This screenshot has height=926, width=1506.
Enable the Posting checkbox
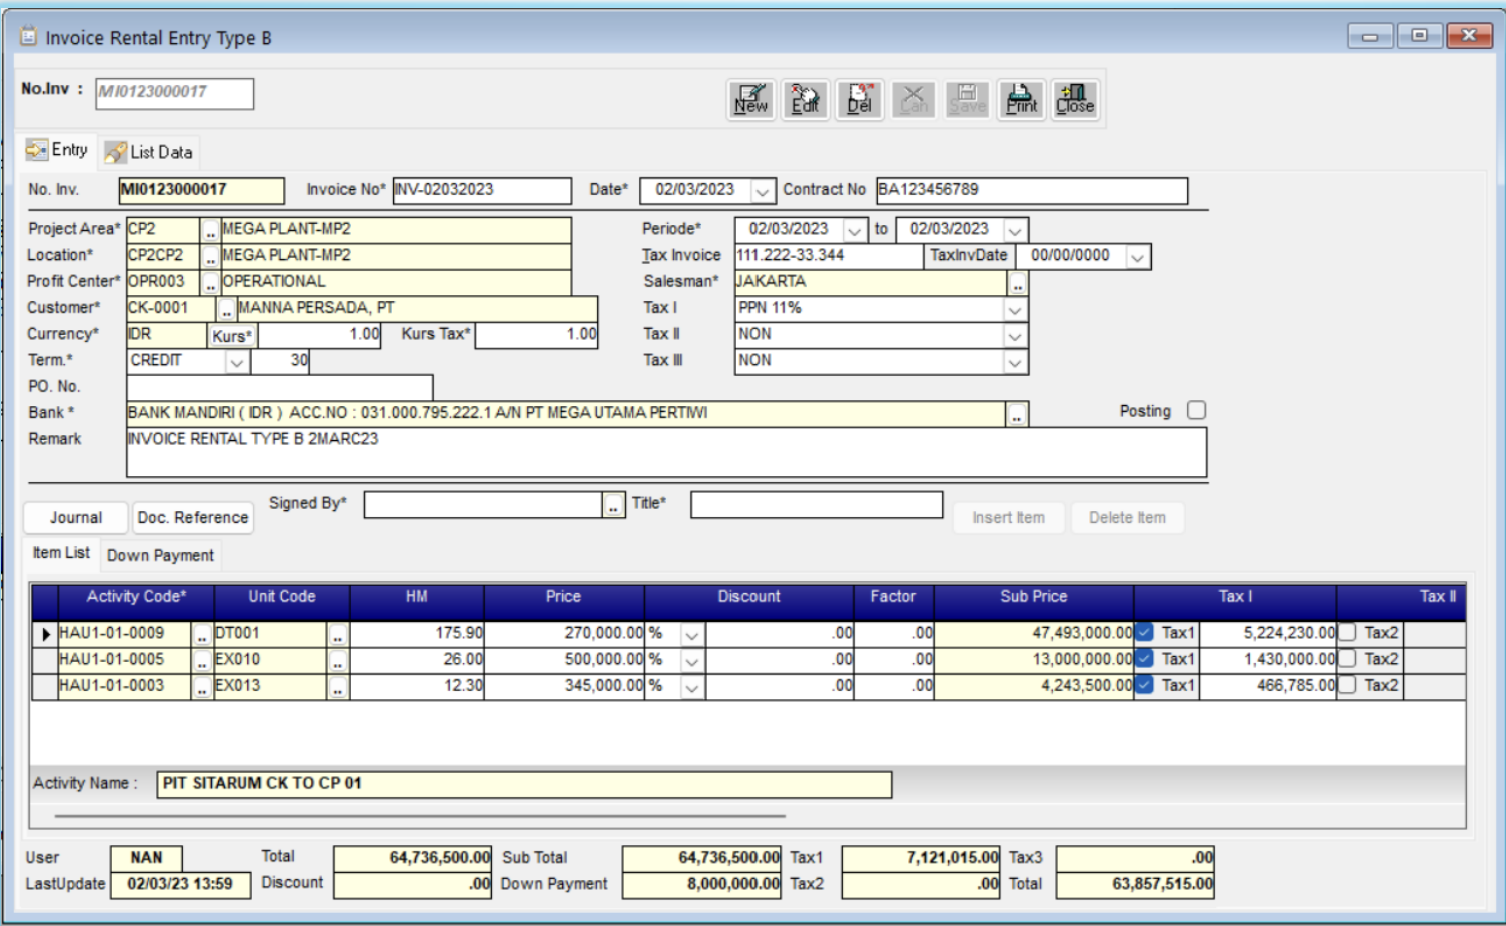click(1196, 410)
